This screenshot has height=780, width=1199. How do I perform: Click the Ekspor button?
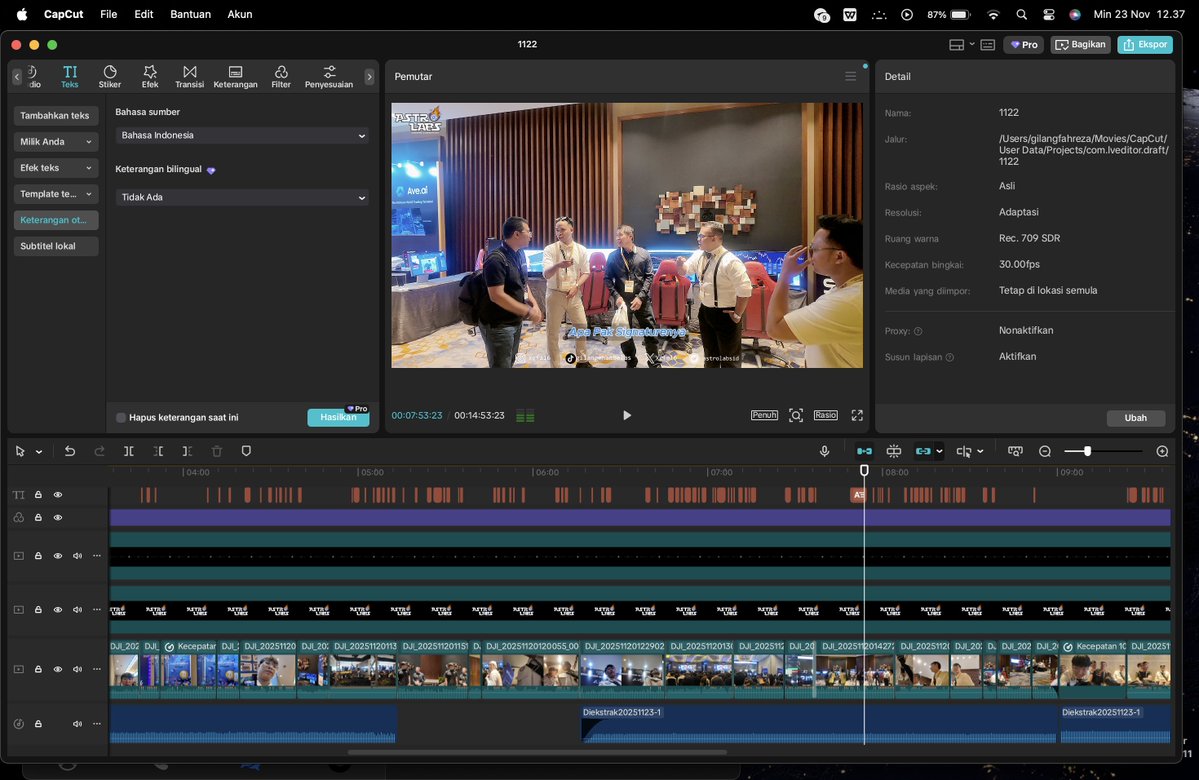click(1145, 44)
